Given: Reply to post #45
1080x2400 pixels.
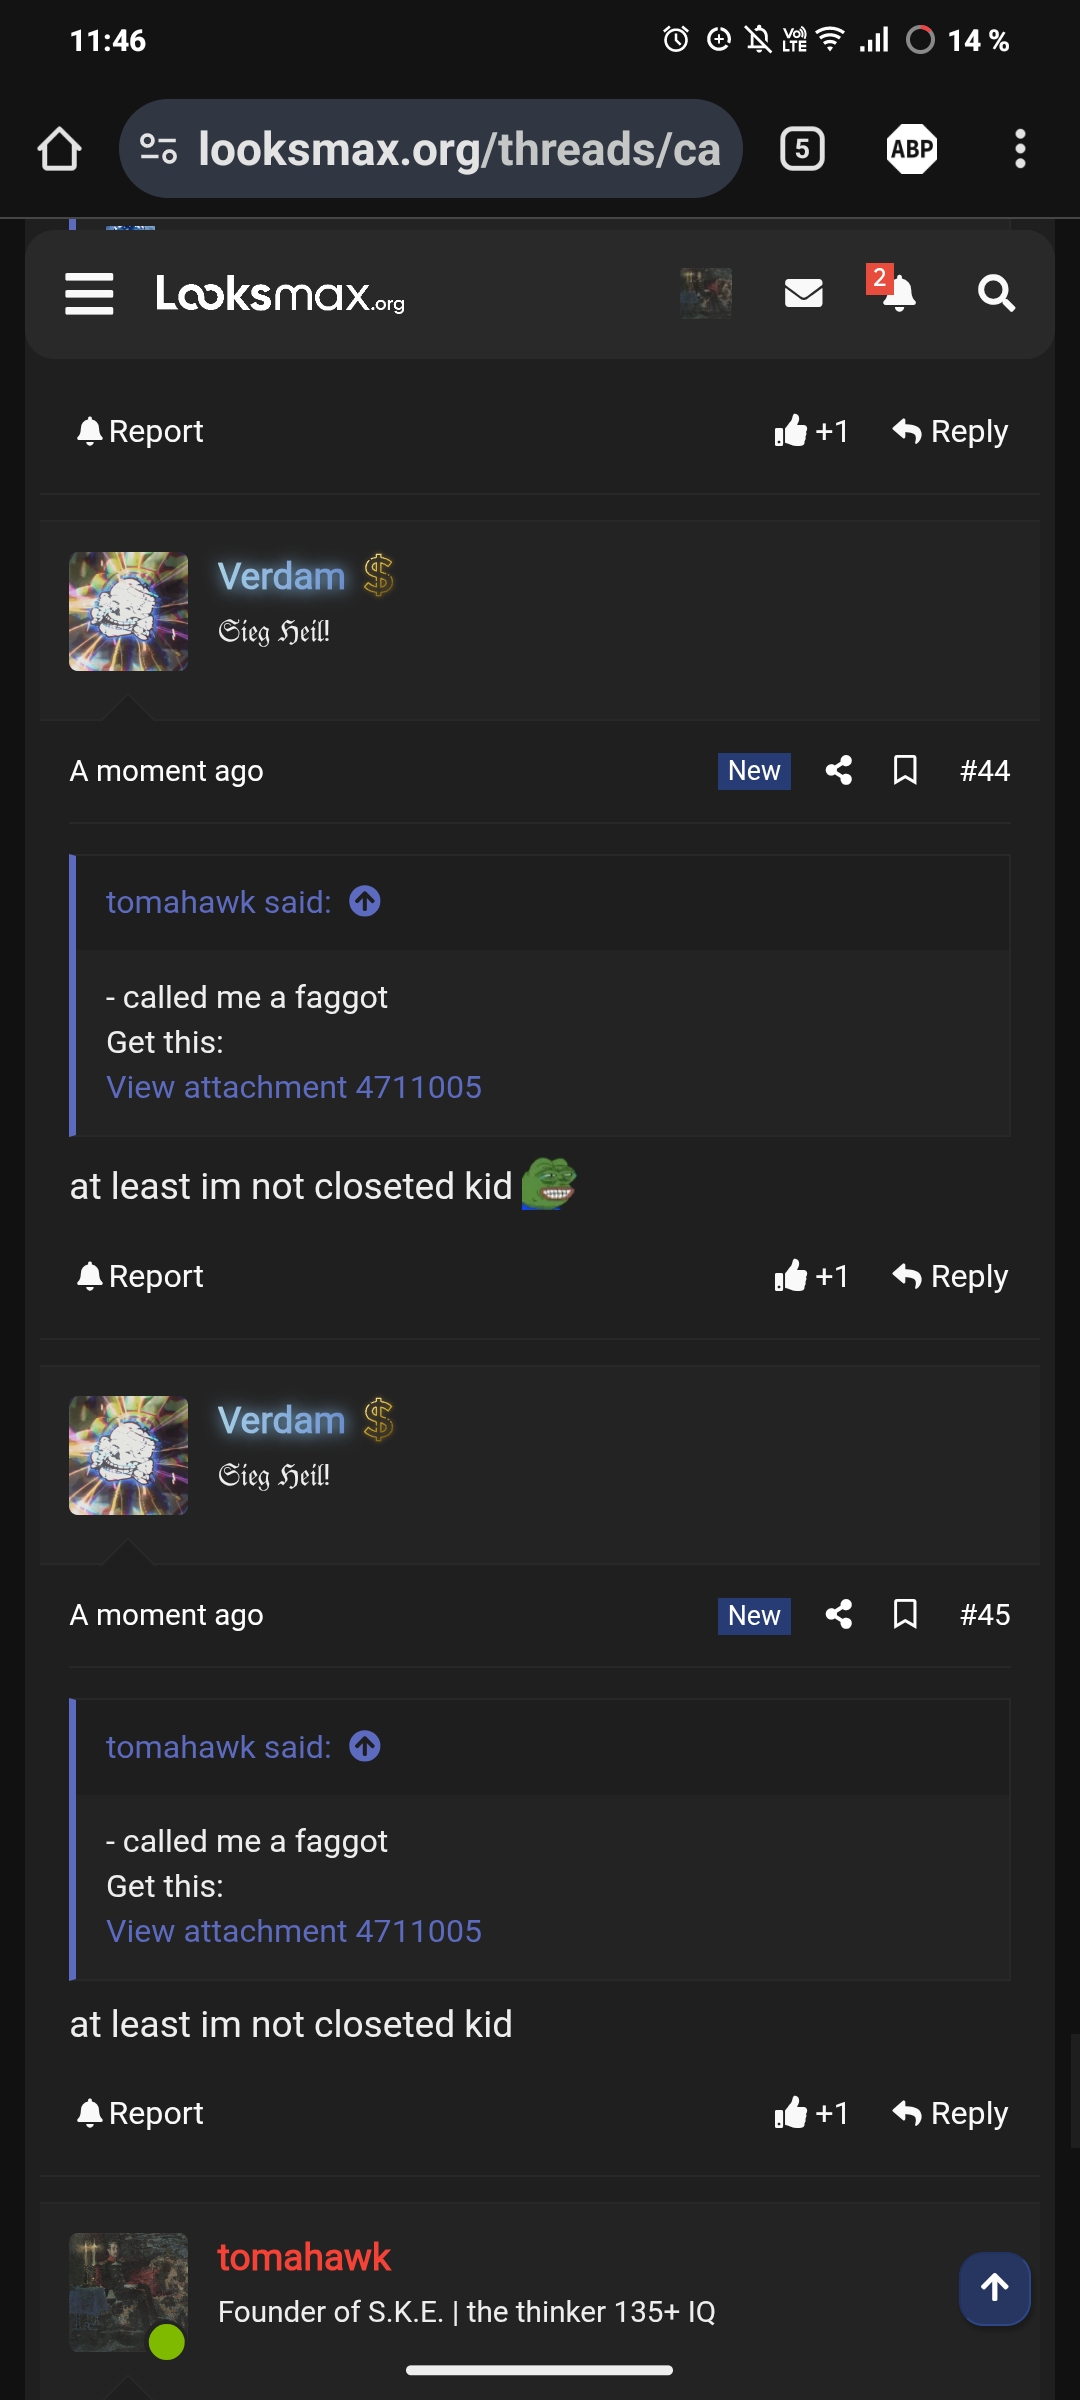Looking at the screenshot, I should click(948, 2113).
